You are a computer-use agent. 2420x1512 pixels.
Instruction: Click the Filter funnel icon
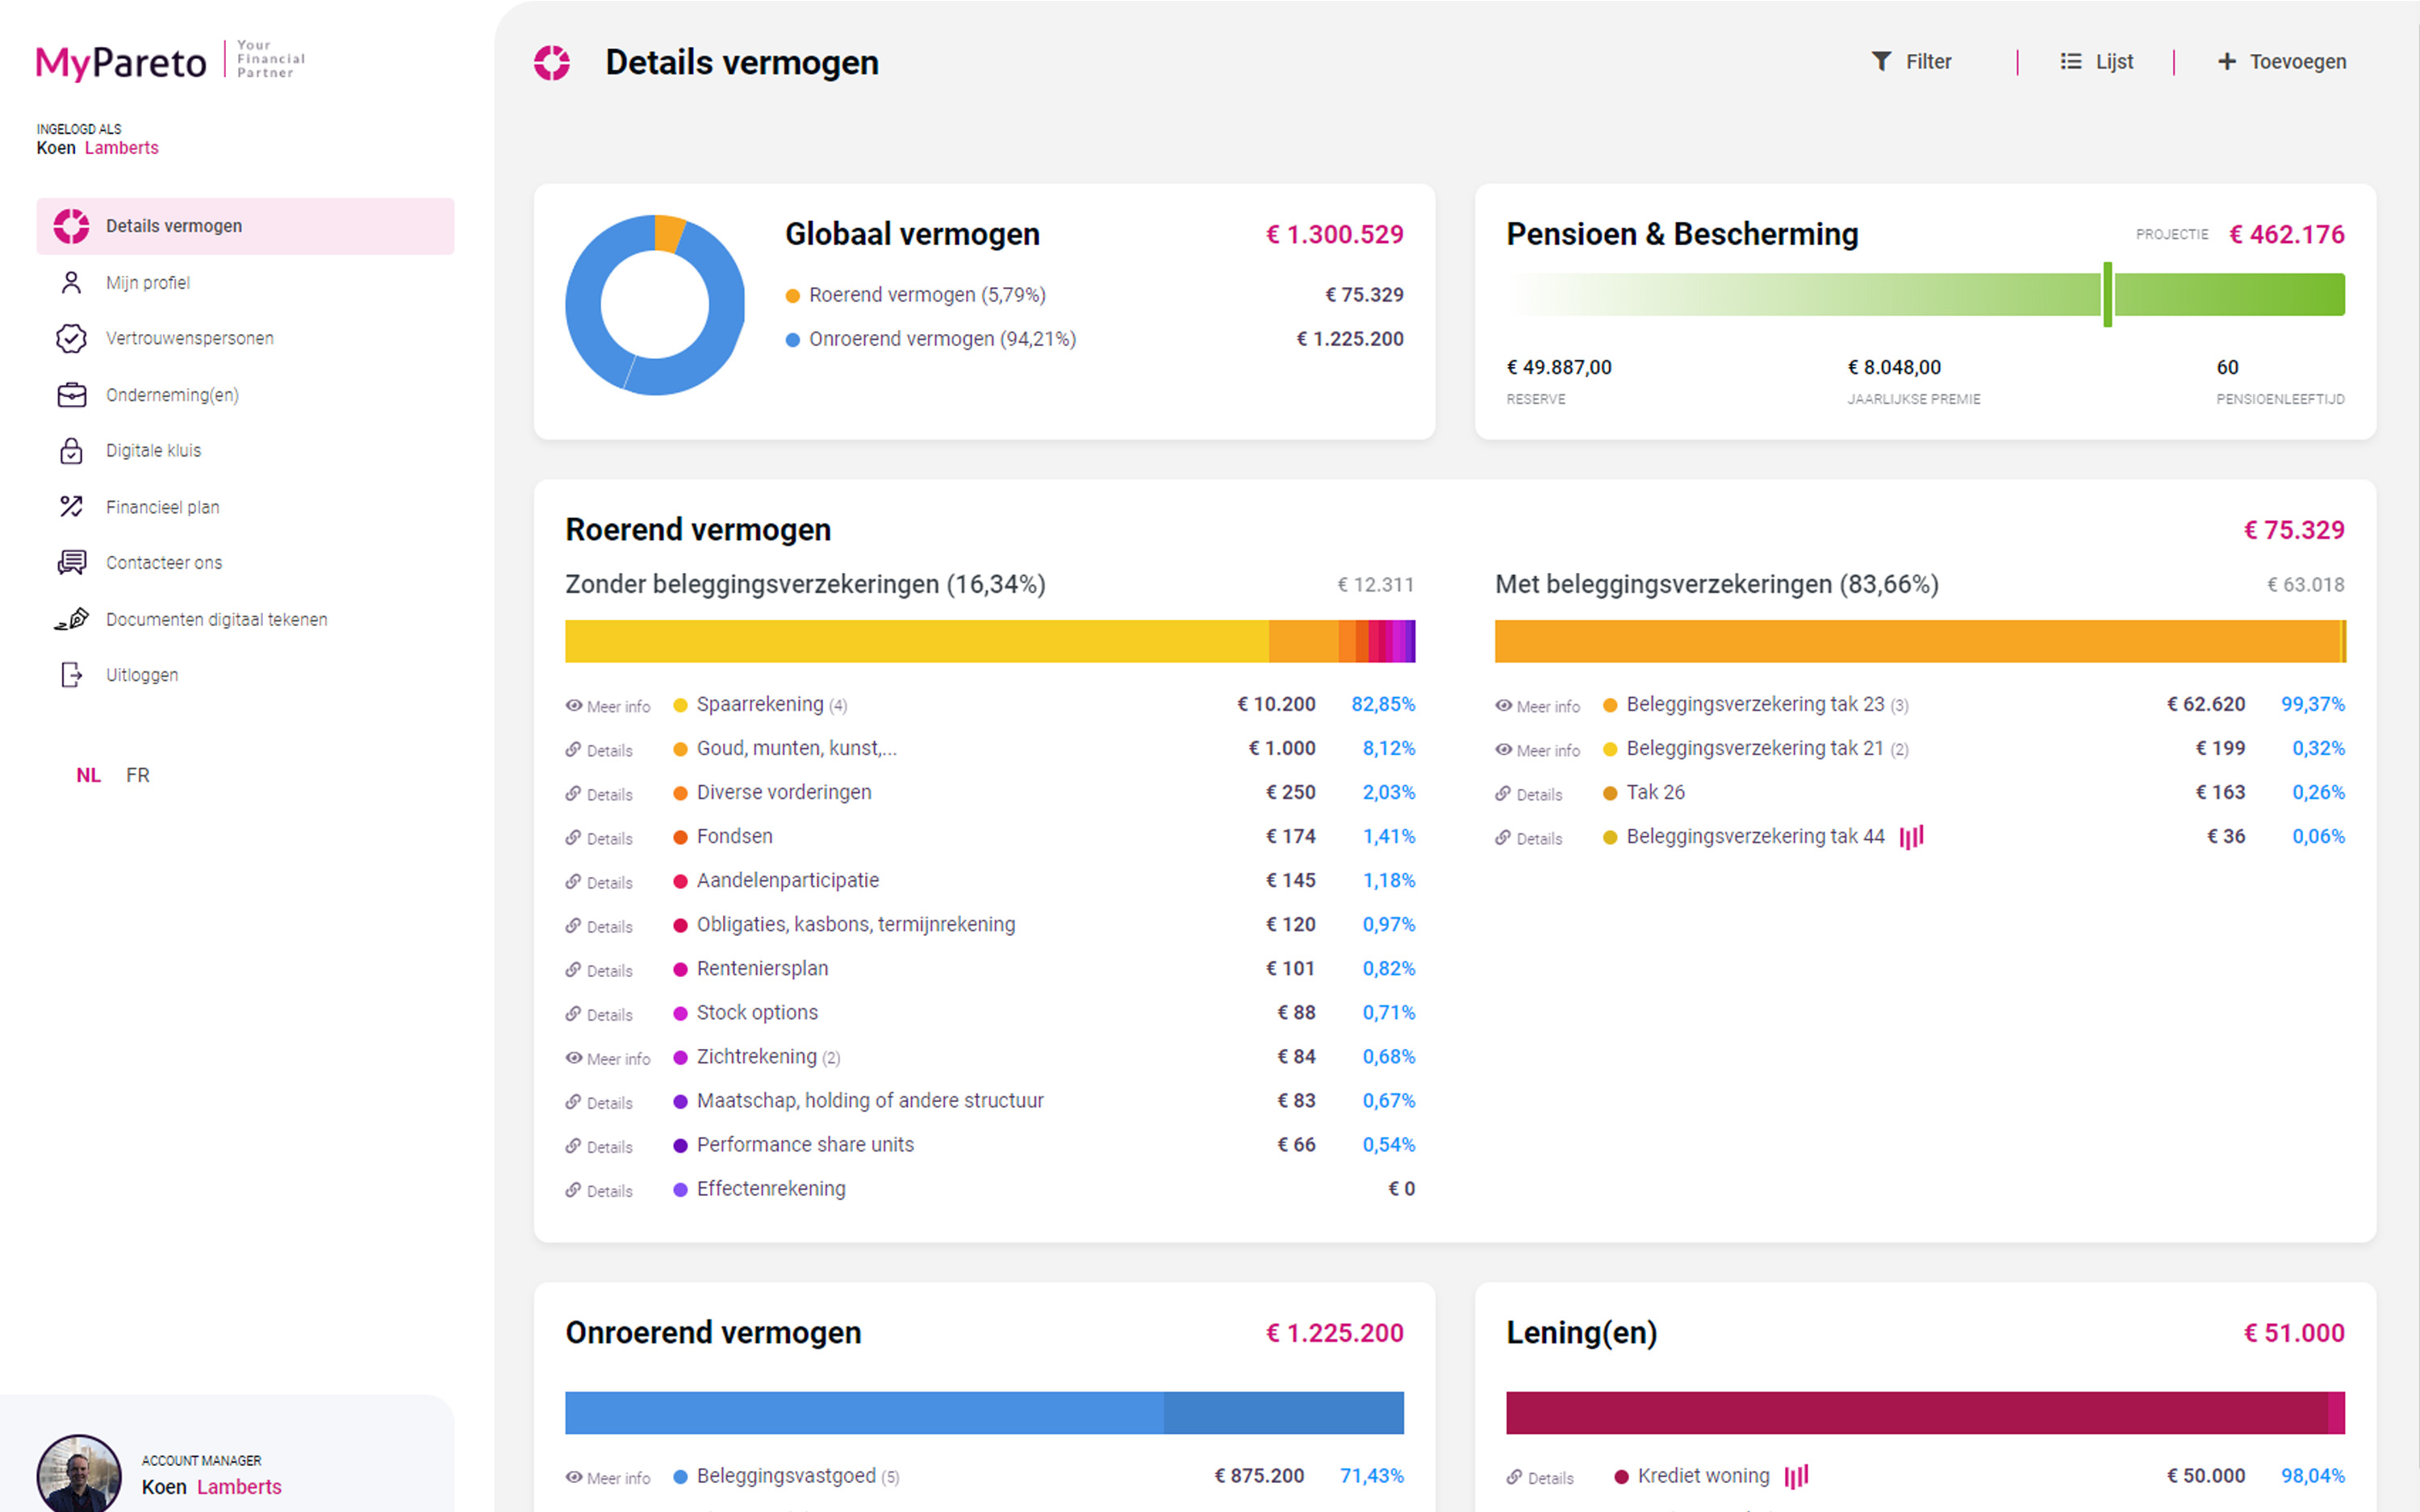(1880, 62)
